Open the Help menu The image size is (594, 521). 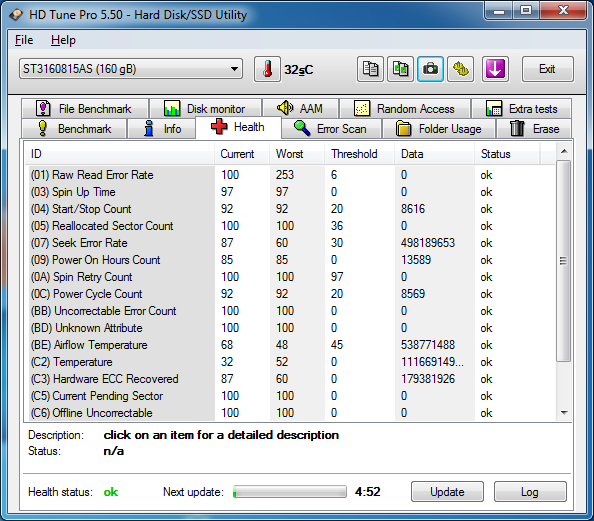(63, 40)
